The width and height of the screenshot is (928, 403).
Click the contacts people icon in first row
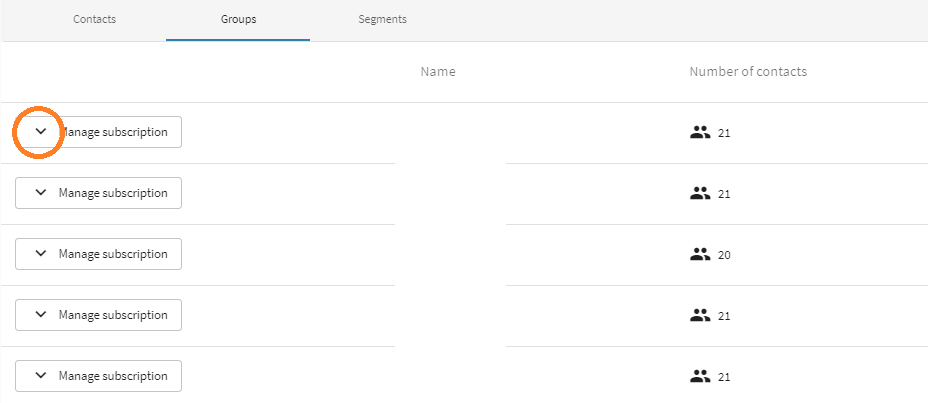tap(700, 132)
